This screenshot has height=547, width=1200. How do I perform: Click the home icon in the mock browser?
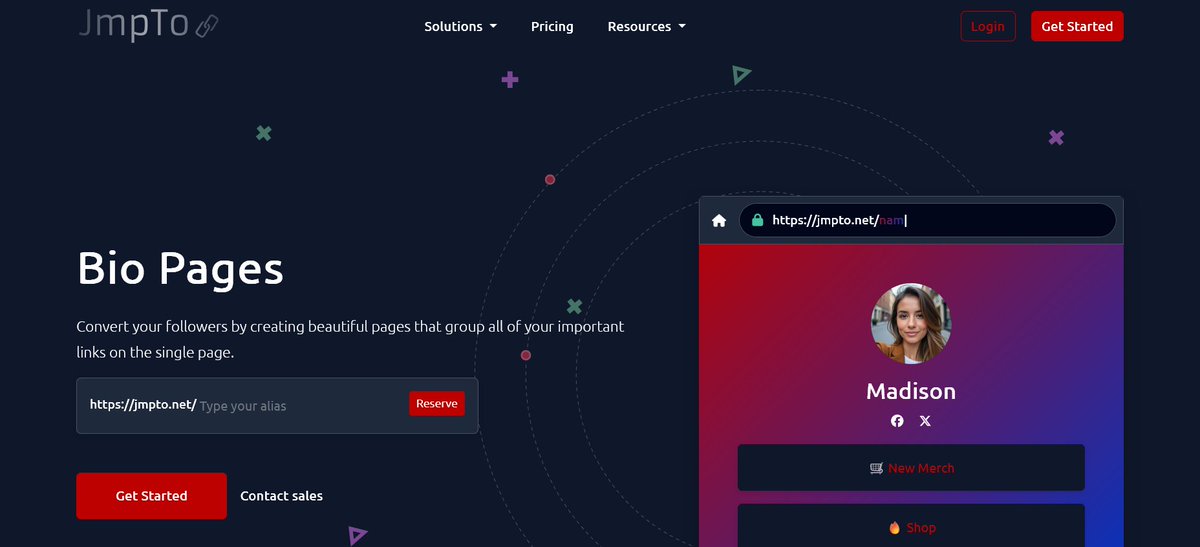[719, 221]
